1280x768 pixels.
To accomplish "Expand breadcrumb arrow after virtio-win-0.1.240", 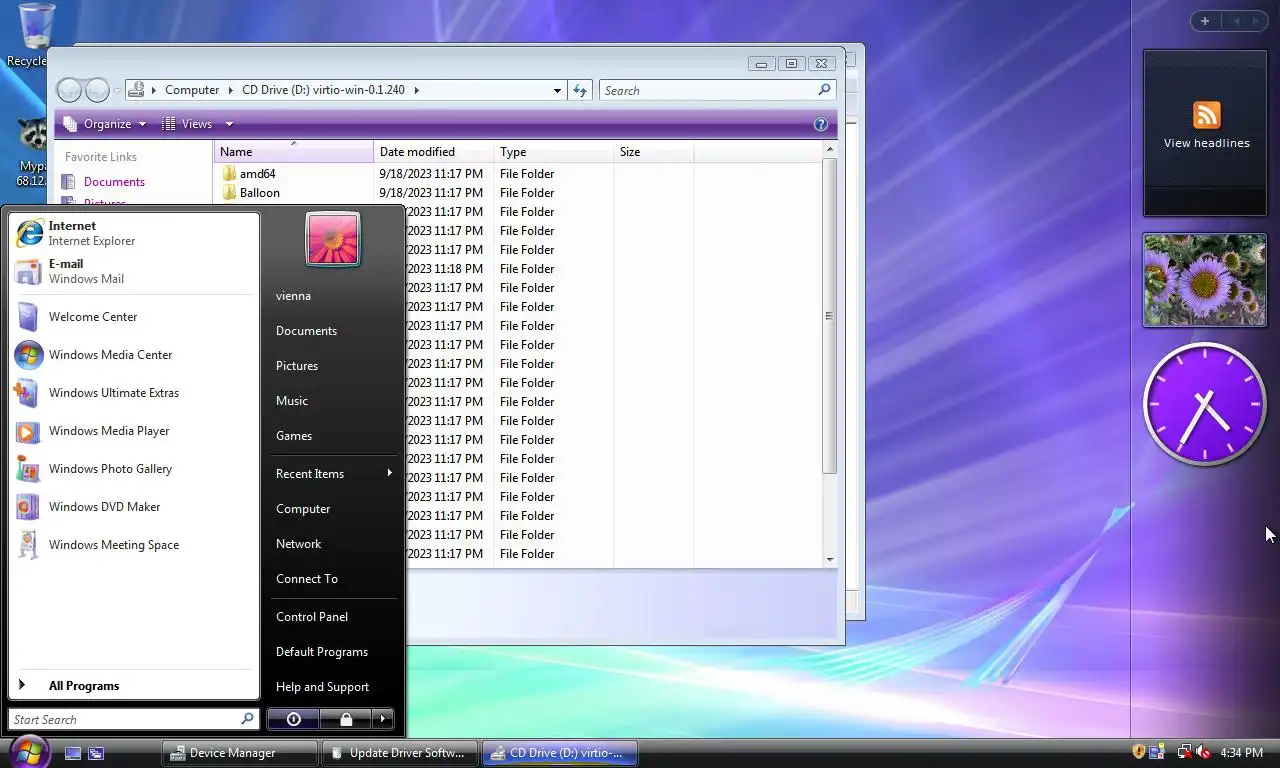I will pyautogui.click(x=417, y=90).
